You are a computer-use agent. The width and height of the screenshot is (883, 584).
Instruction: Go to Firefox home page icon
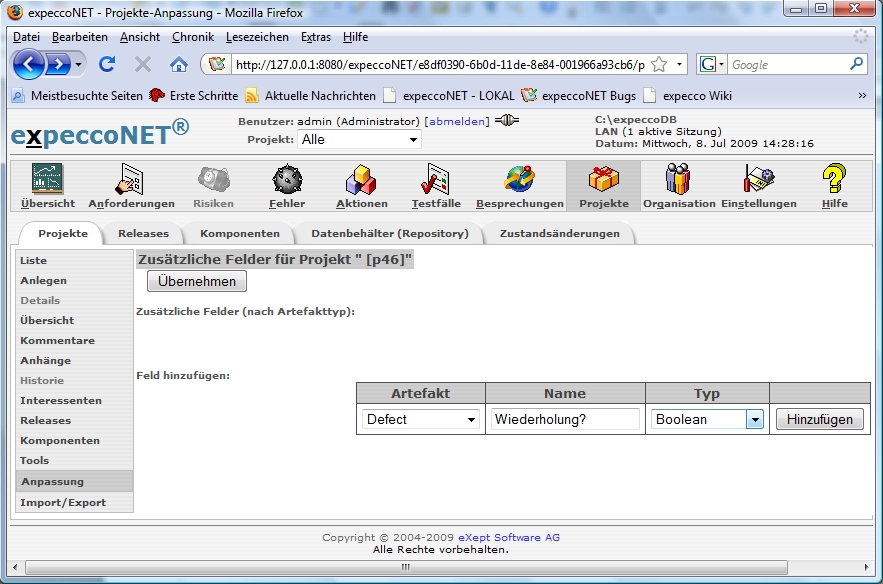point(178,64)
